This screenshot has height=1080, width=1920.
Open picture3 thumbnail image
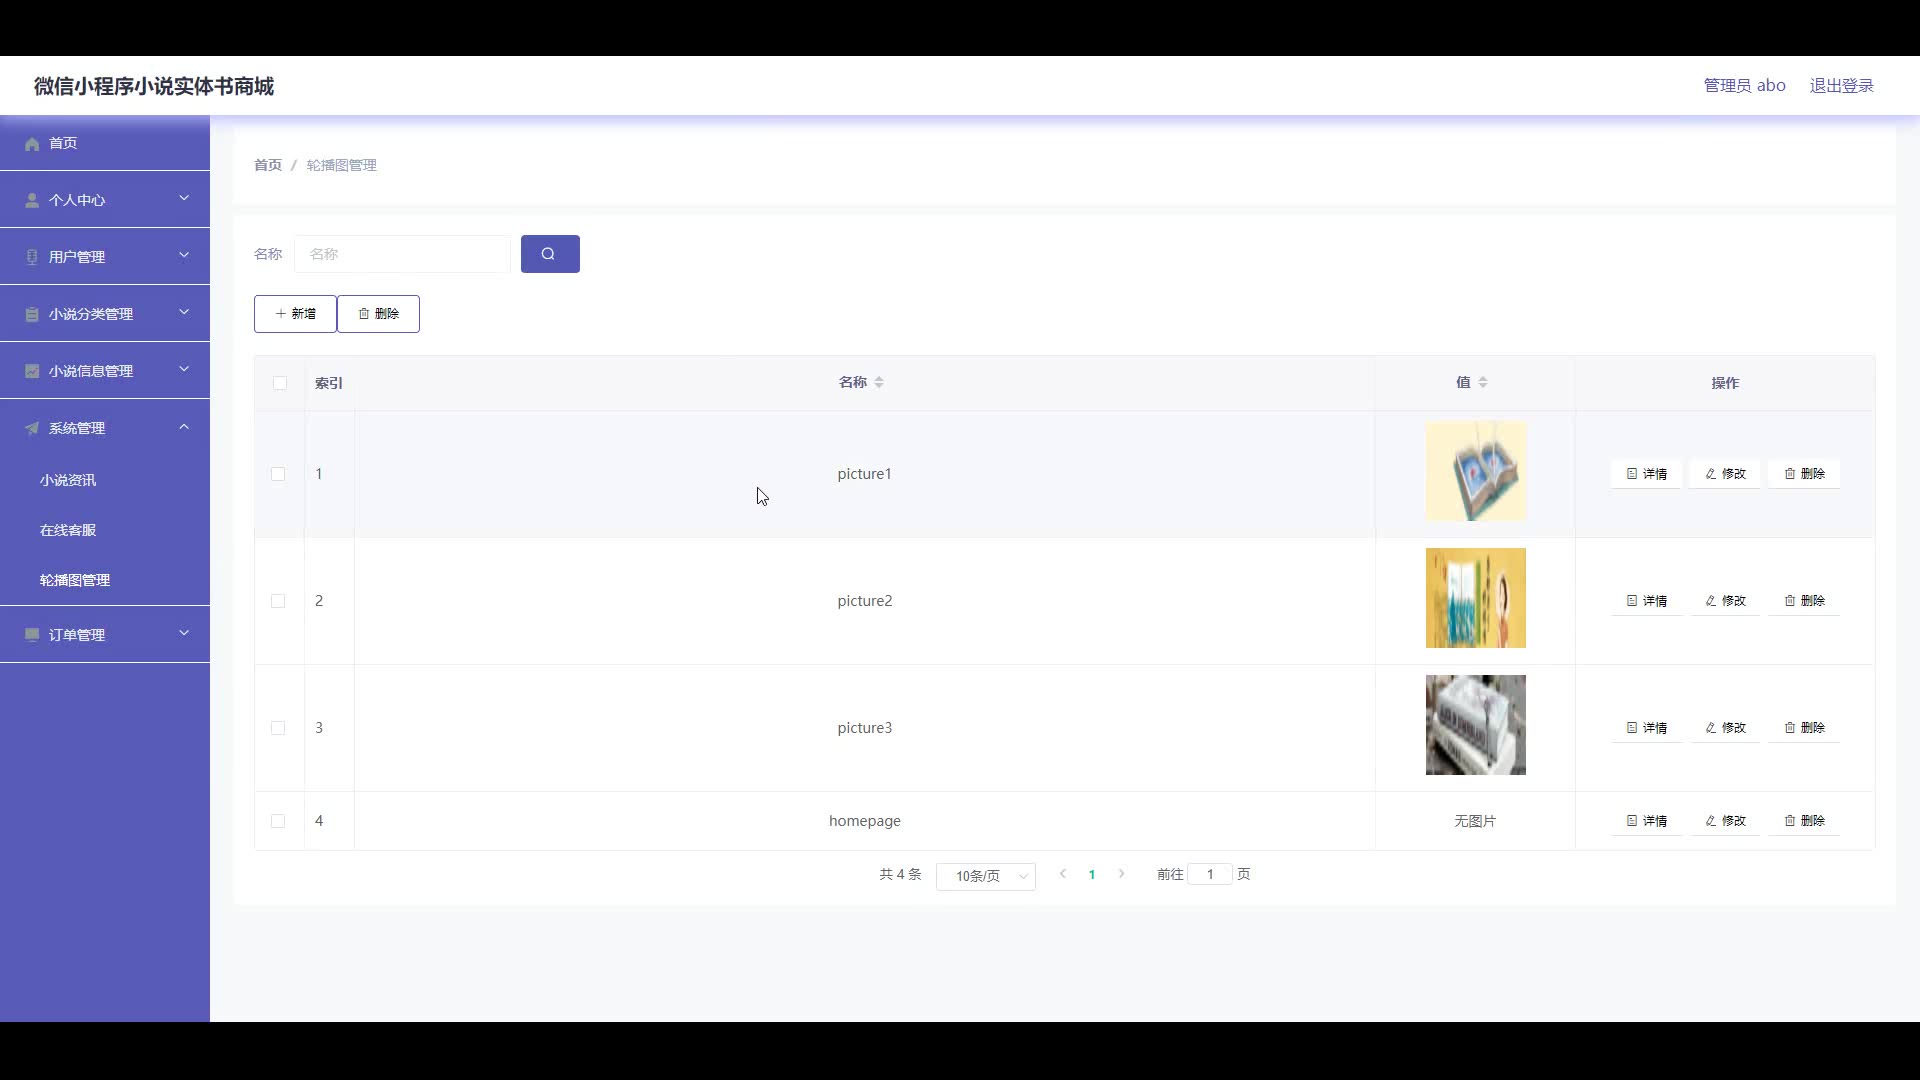(1476, 725)
